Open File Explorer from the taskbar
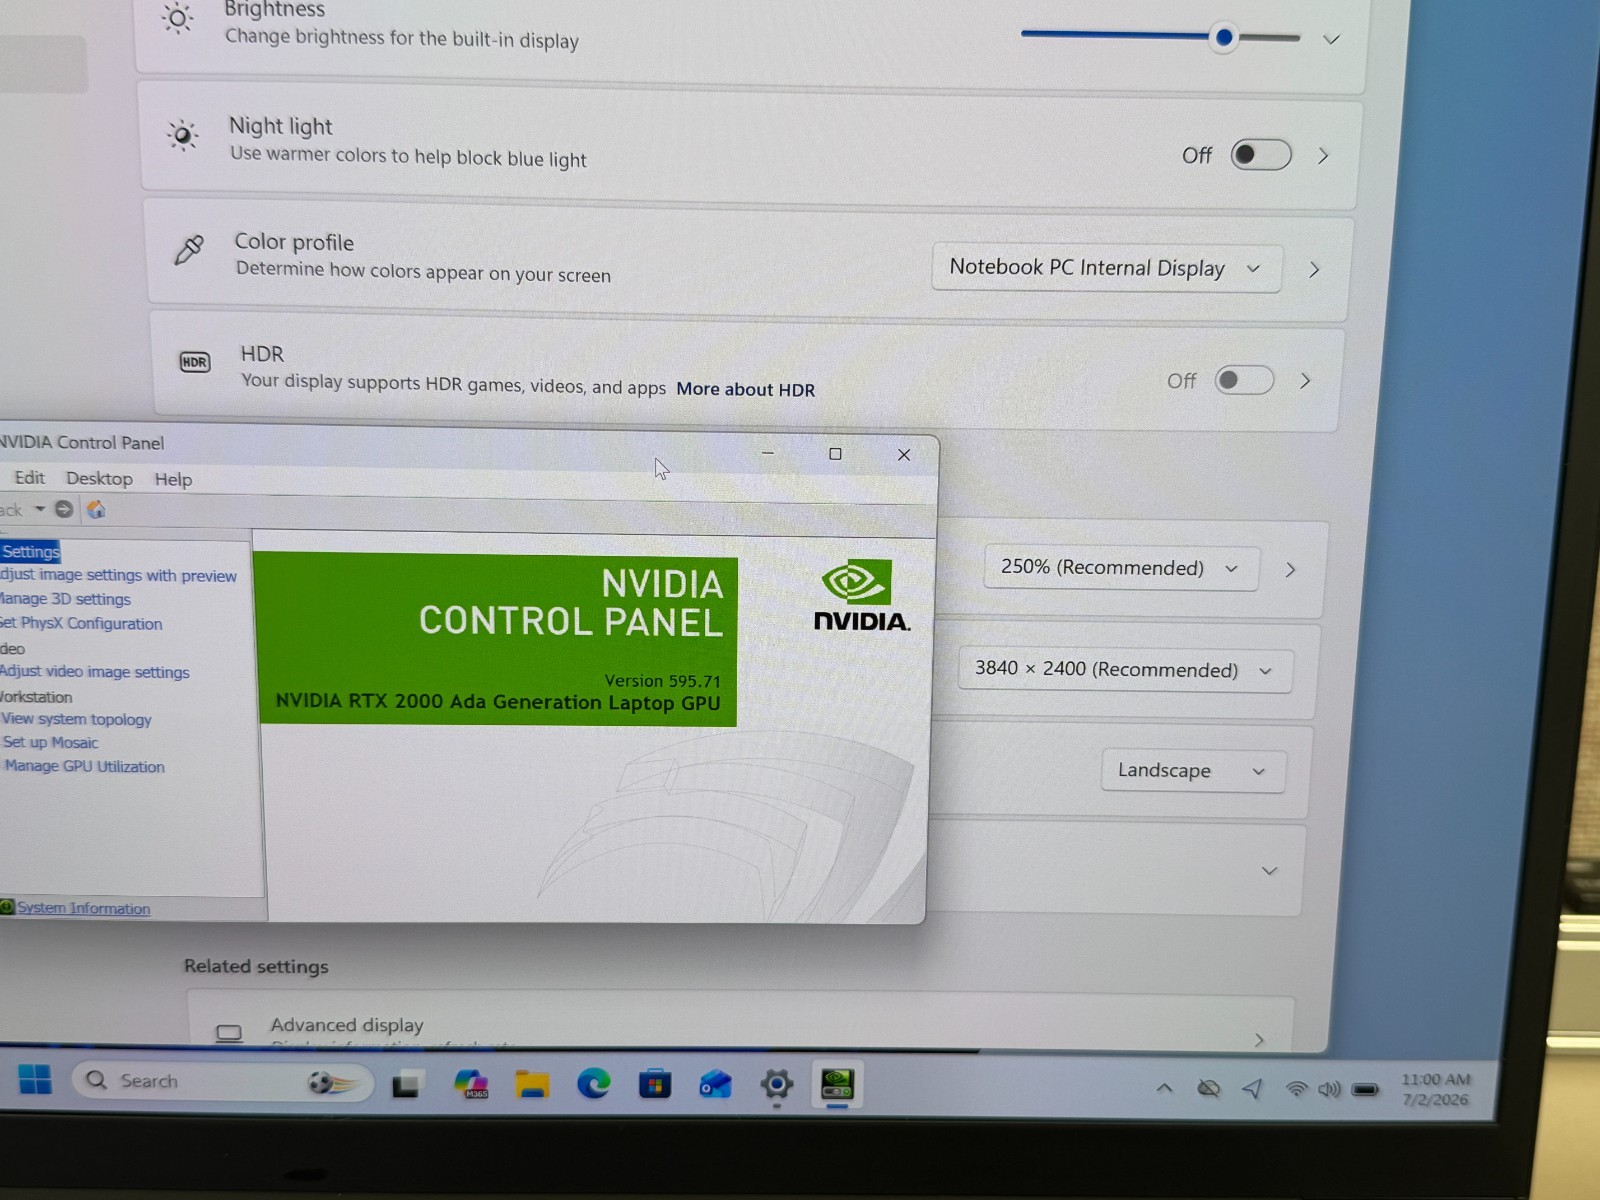The width and height of the screenshot is (1600, 1200). [532, 1084]
